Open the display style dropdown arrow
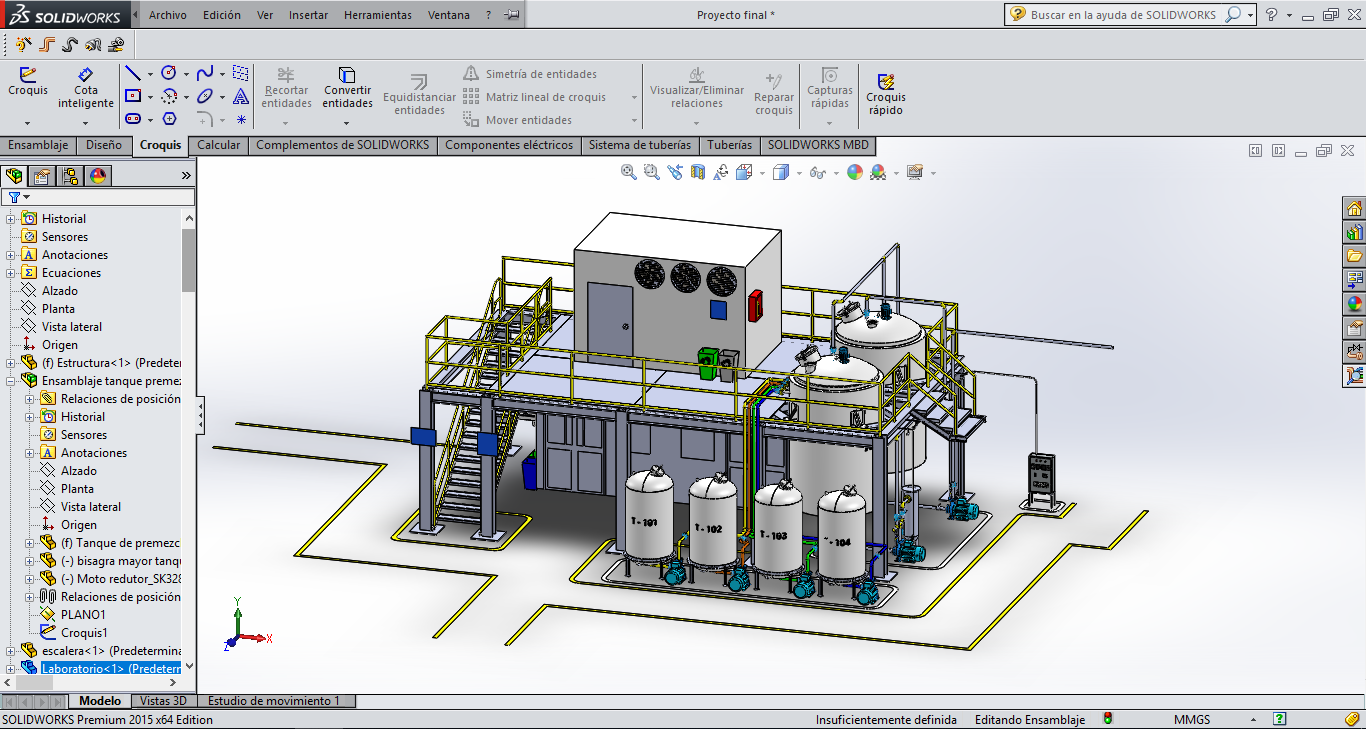This screenshot has width=1366, height=729. point(799,173)
